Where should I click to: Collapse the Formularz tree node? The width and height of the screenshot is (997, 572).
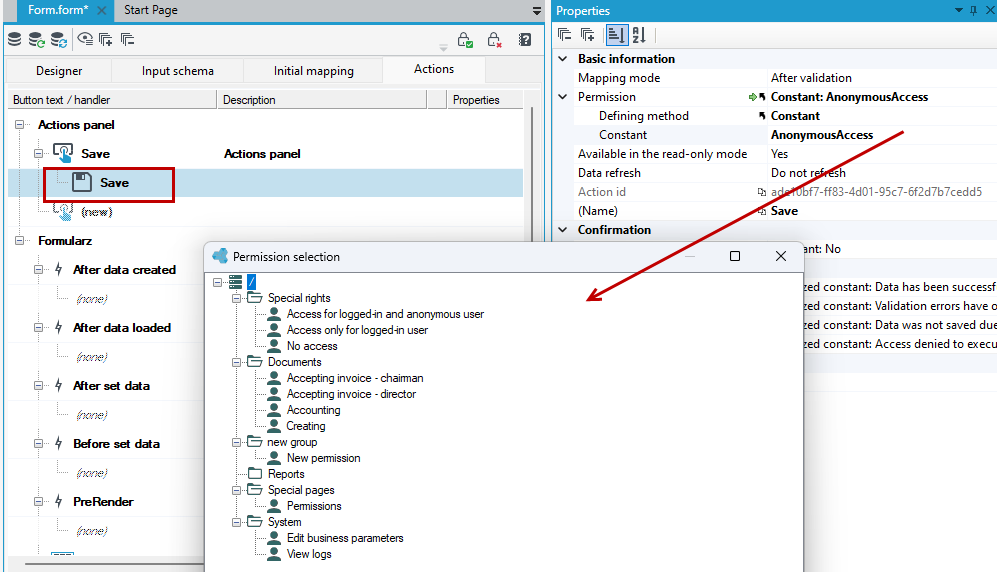20,241
